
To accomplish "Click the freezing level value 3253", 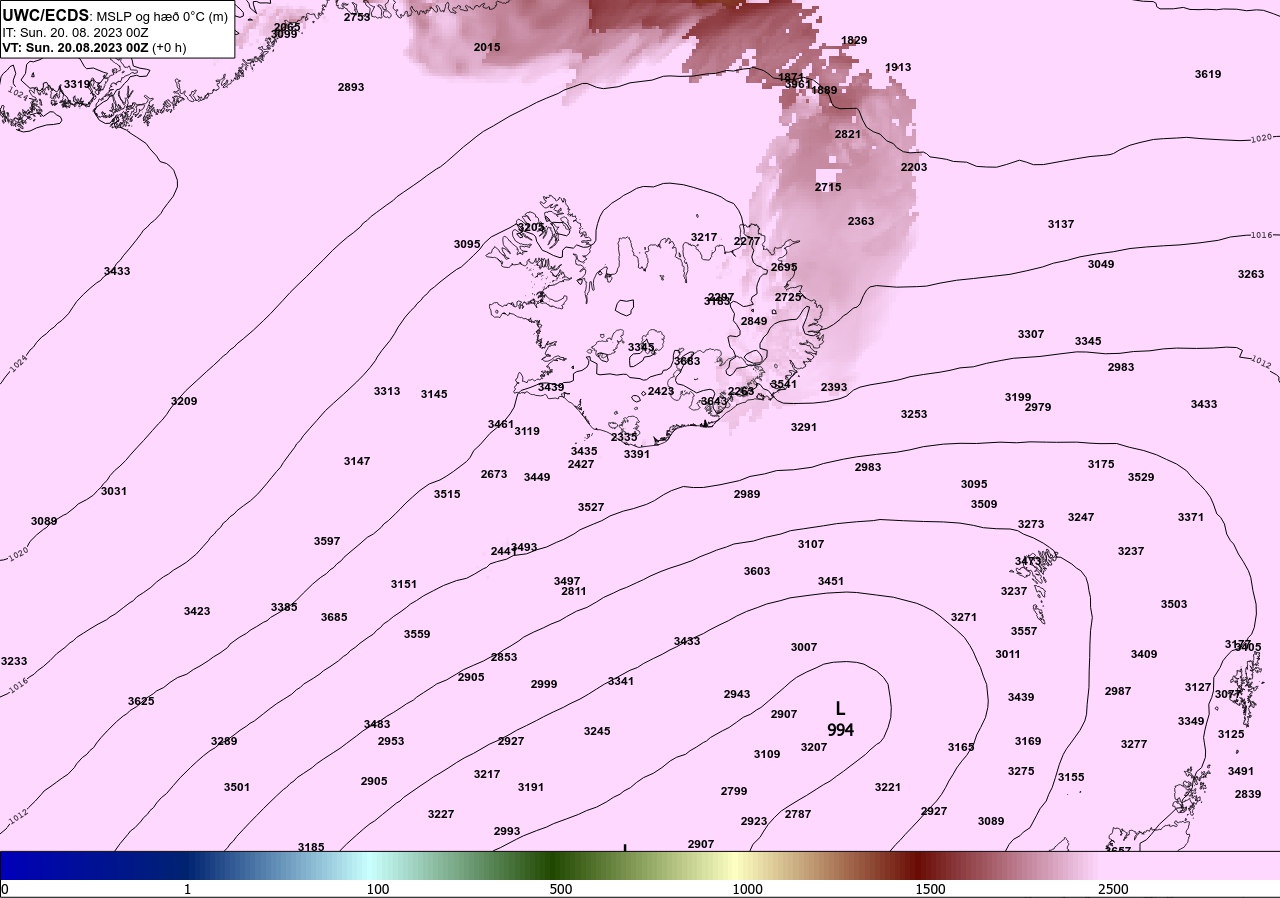I will pyautogui.click(x=914, y=414).
